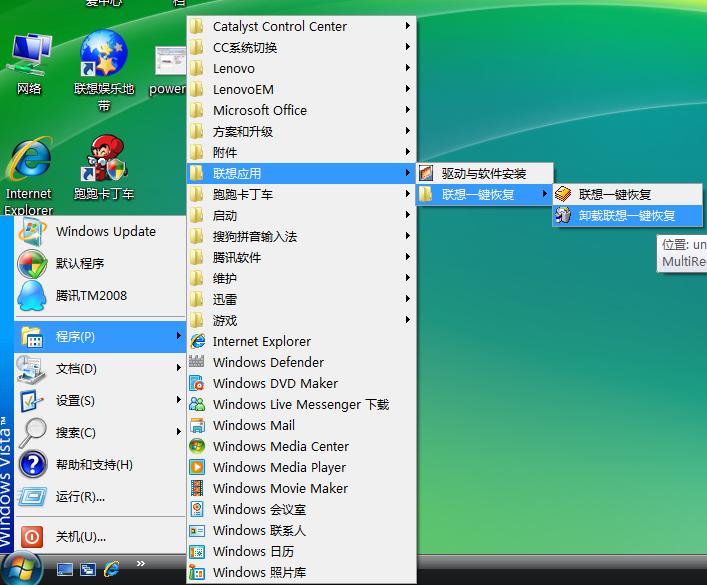Open Windows Update in Start menu
The width and height of the screenshot is (707, 585).
pyautogui.click(x=105, y=231)
